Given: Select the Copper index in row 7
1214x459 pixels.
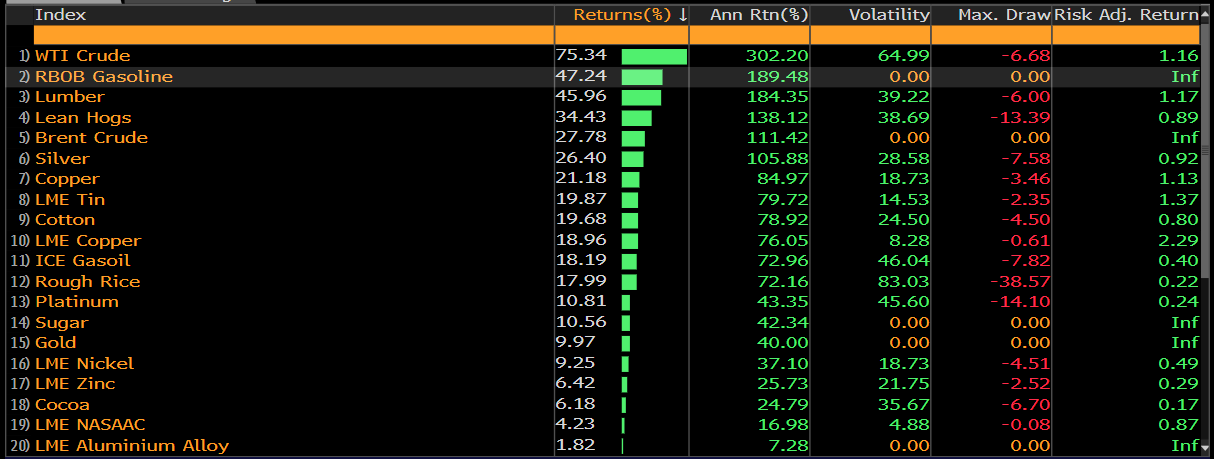Looking at the screenshot, I should click(67, 179).
